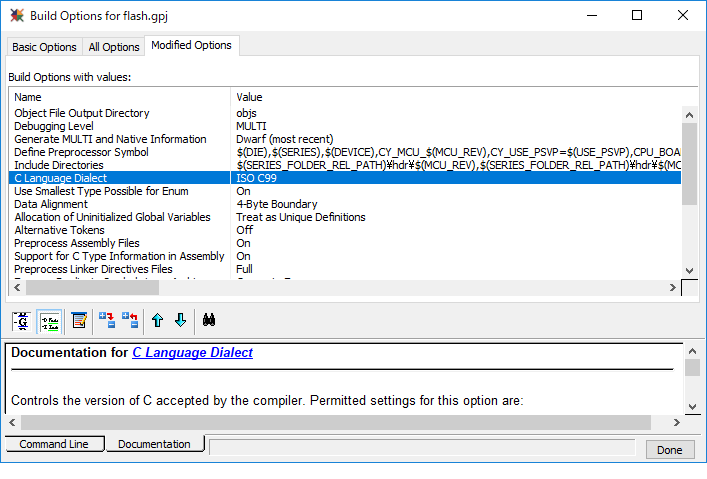The height and width of the screenshot is (479, 707).
Task: Switch to the Basic Options tab
Action: click(x=44, y=47)
